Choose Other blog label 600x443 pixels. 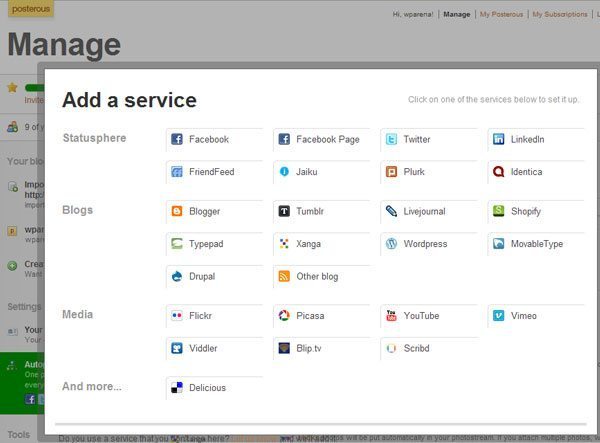pos(317,276)
